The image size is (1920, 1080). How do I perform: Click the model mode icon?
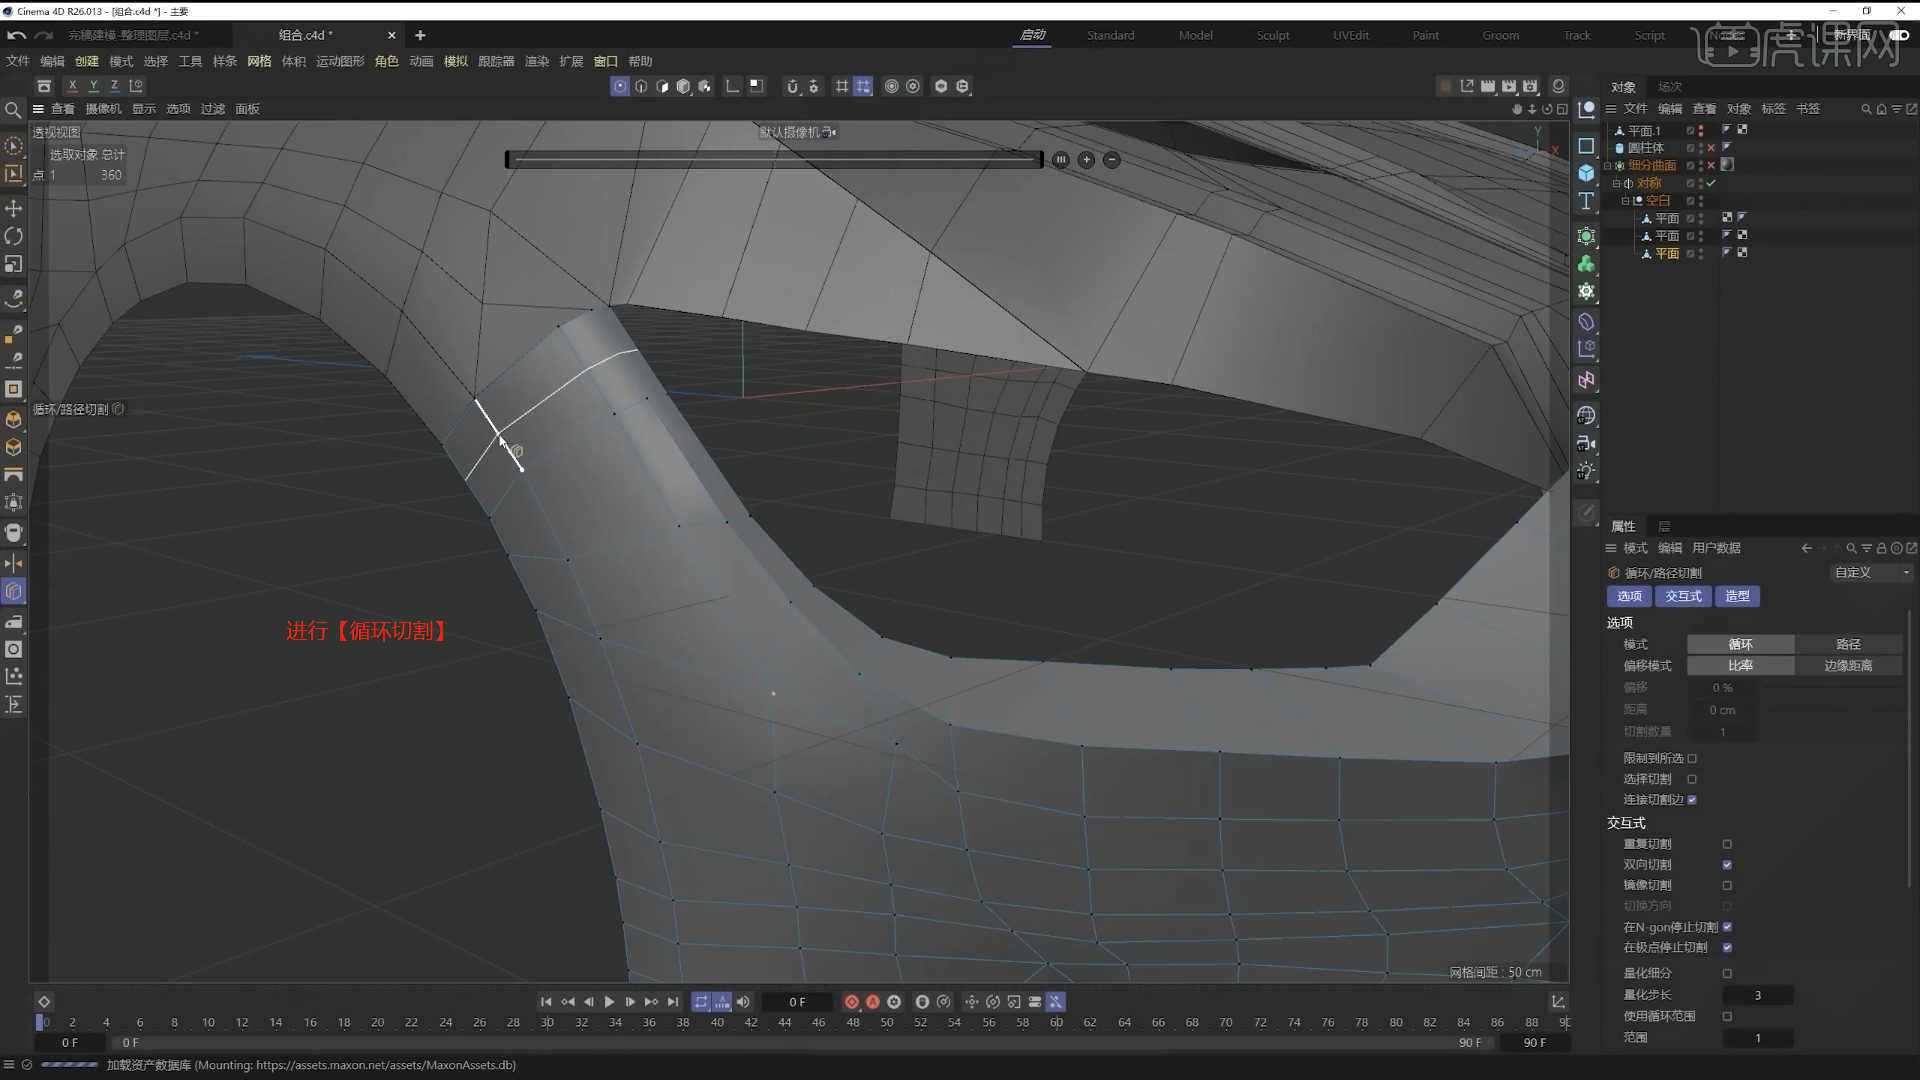click(683, 87)
